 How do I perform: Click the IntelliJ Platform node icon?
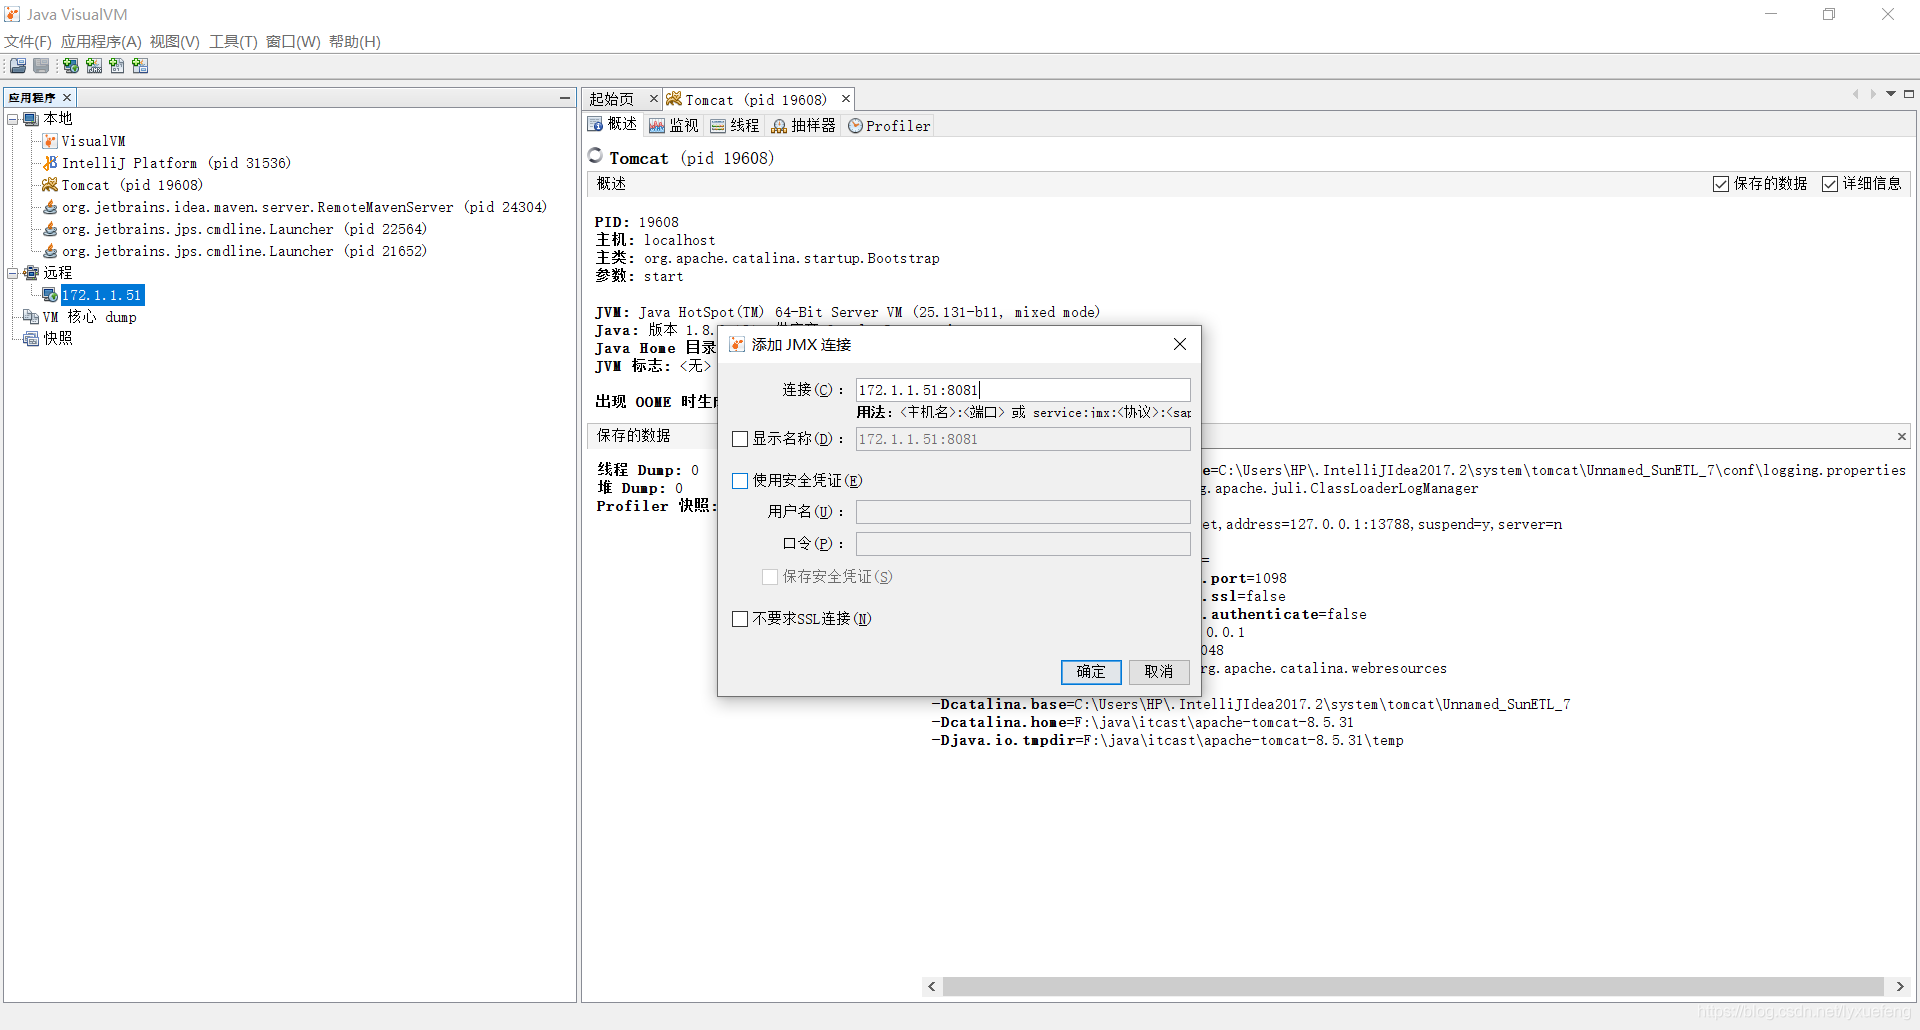50,163
